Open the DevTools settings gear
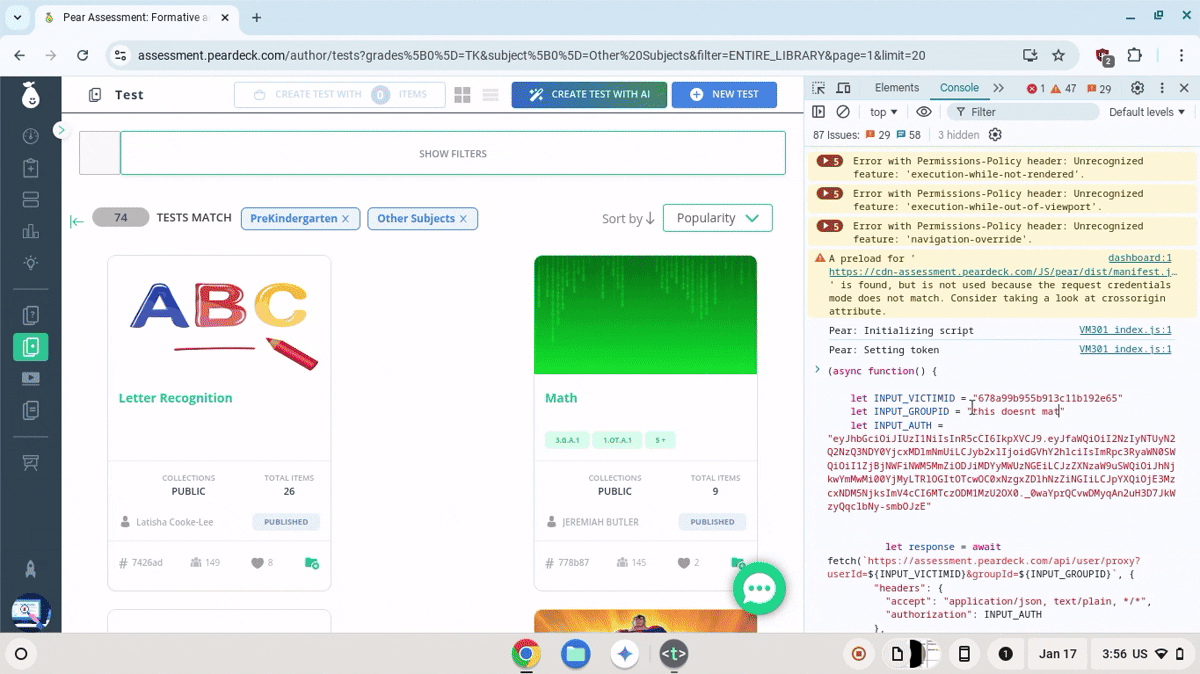Viewport: 1200px width, 674px height. pyautogui.click(x=1137, y=88)
